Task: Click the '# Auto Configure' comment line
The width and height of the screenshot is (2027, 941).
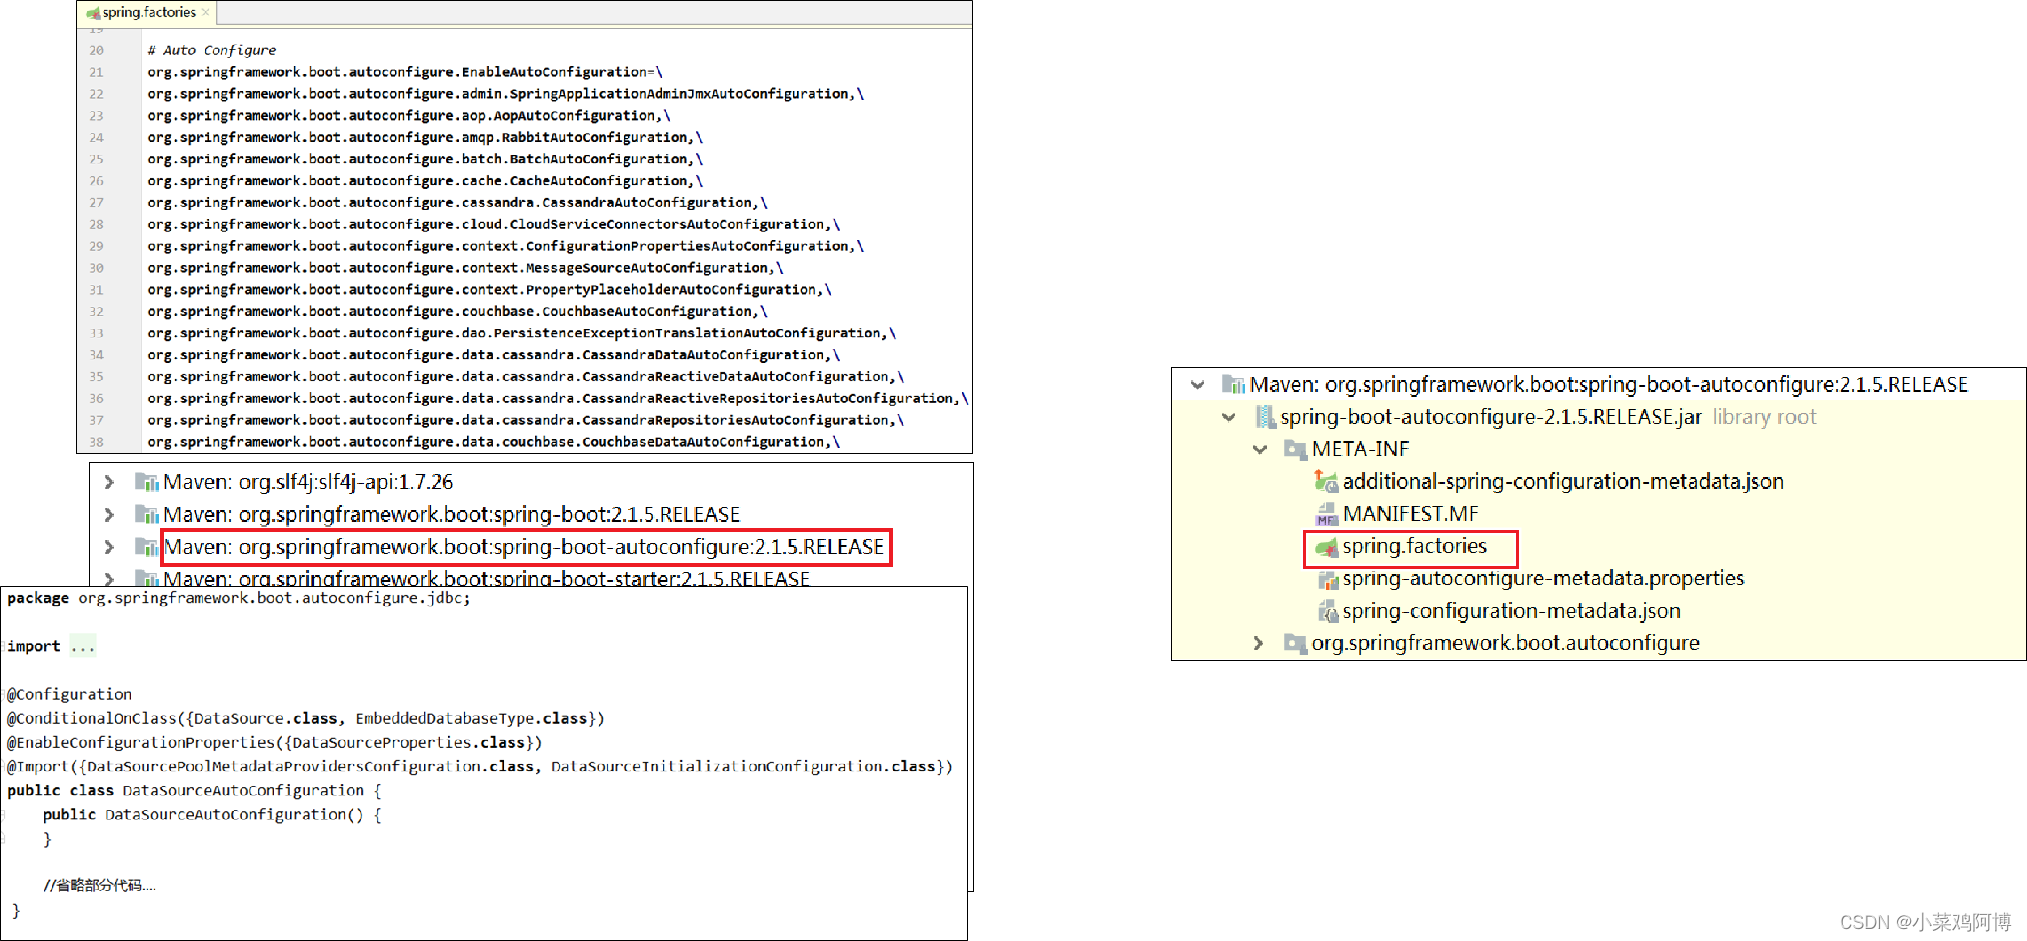Action: pos(211,50)
